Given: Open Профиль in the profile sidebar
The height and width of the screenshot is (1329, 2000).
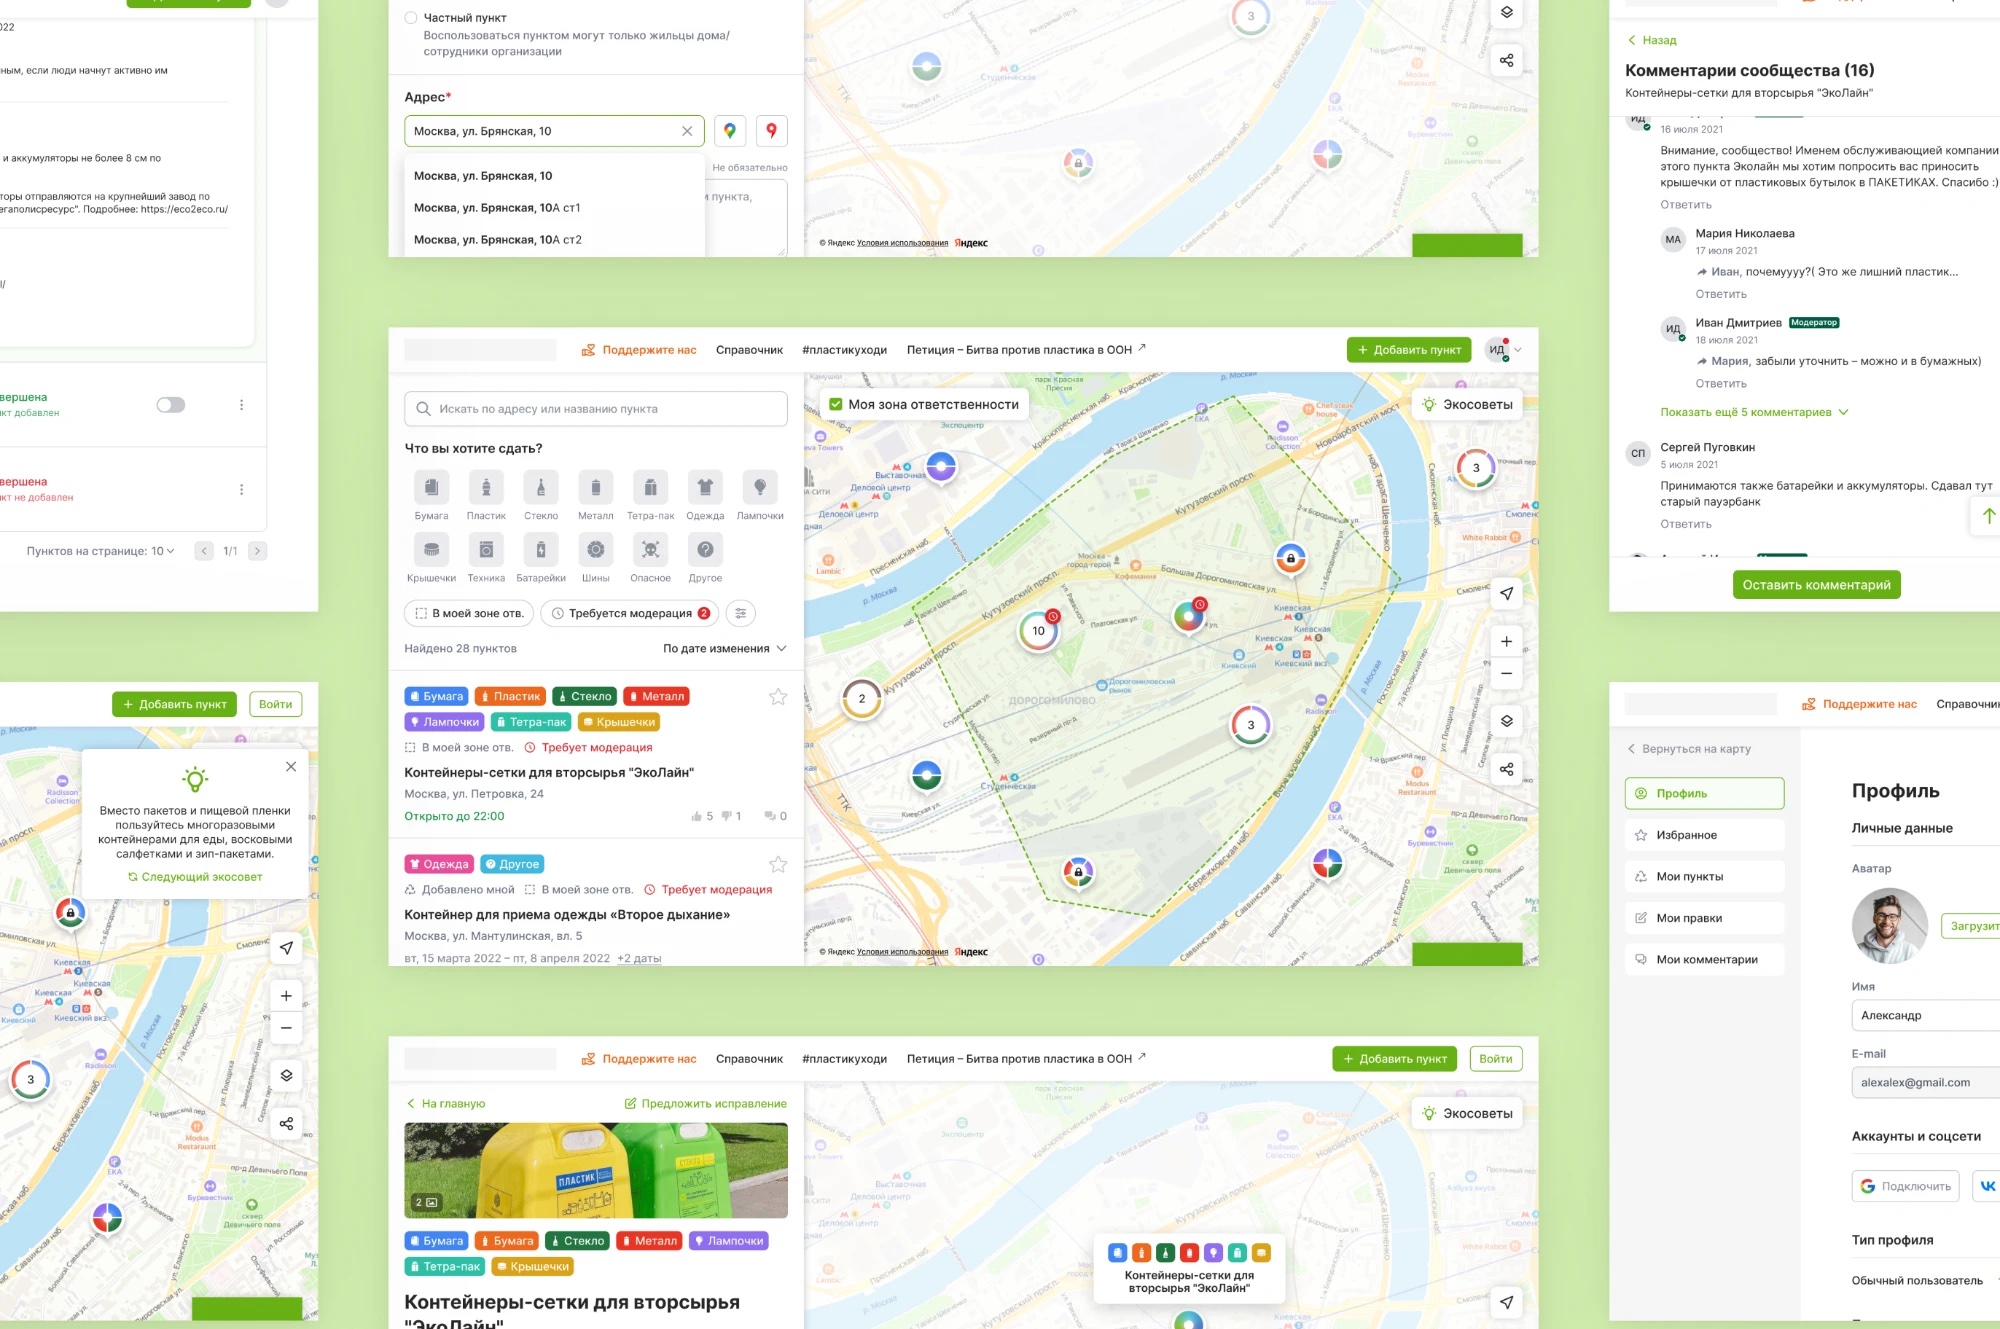Looking at the screenshot, I should click(1704, 794).
